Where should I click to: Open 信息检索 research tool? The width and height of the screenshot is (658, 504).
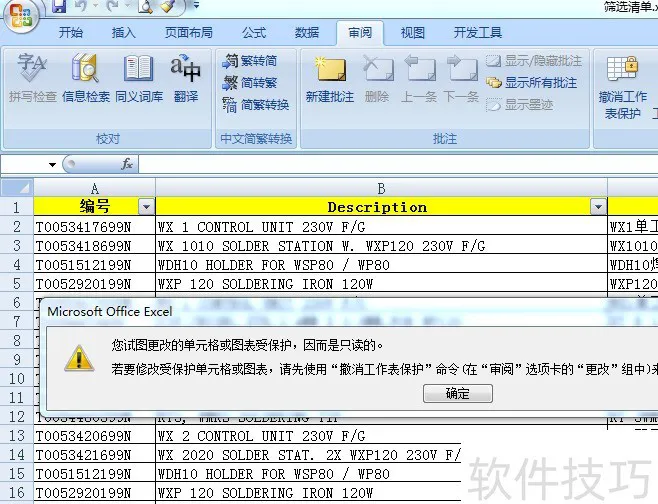(x=86, y=78)
